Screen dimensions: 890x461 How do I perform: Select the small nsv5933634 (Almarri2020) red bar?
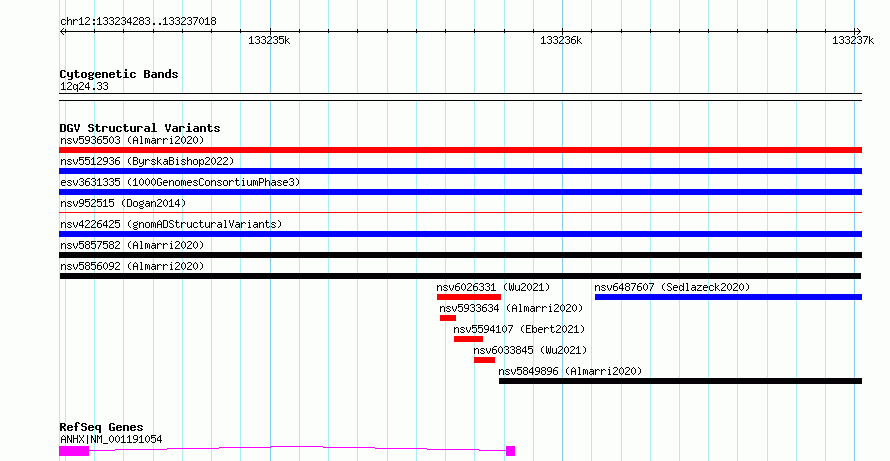[x=448, y=318]
